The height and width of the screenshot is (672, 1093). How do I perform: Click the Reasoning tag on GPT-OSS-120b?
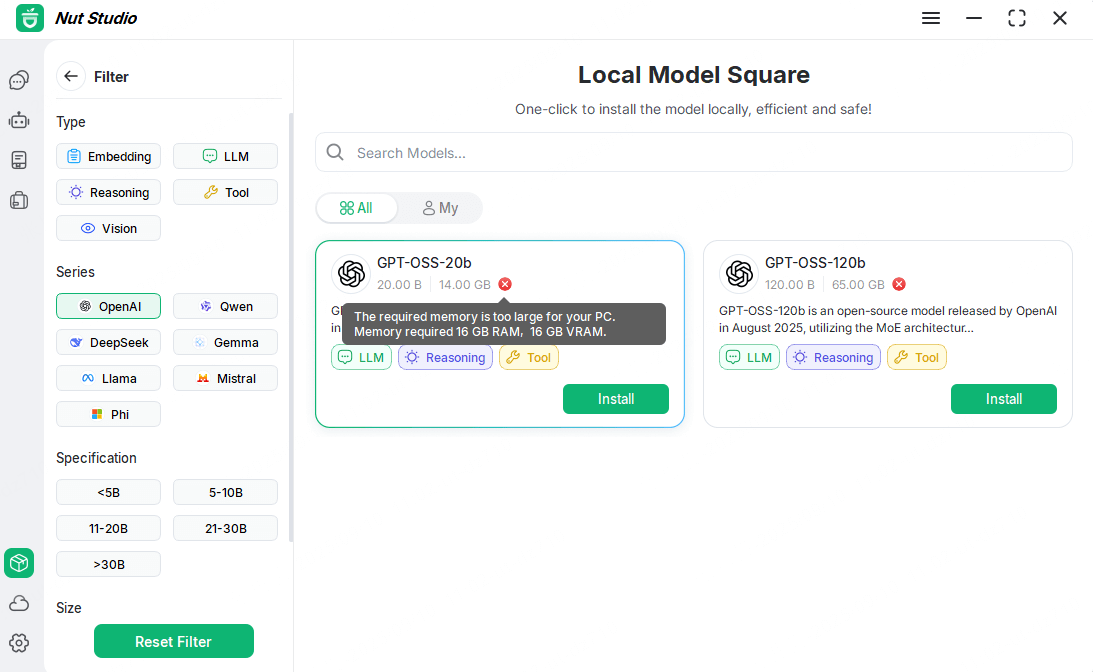[834, 358]
